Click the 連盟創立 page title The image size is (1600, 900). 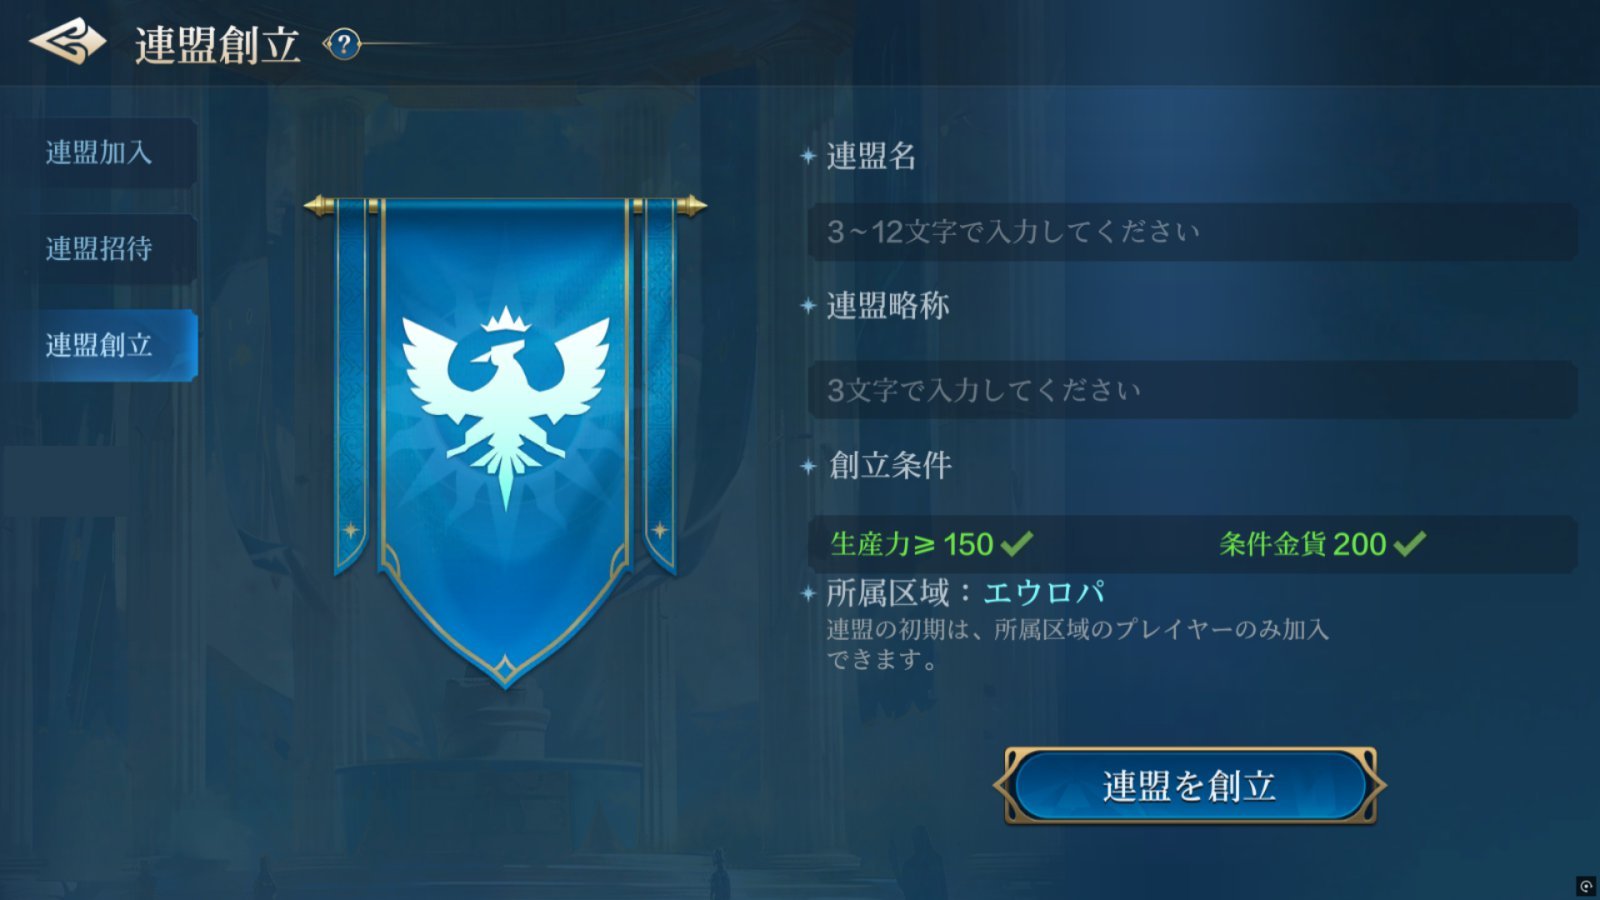[x=218, y=45]
